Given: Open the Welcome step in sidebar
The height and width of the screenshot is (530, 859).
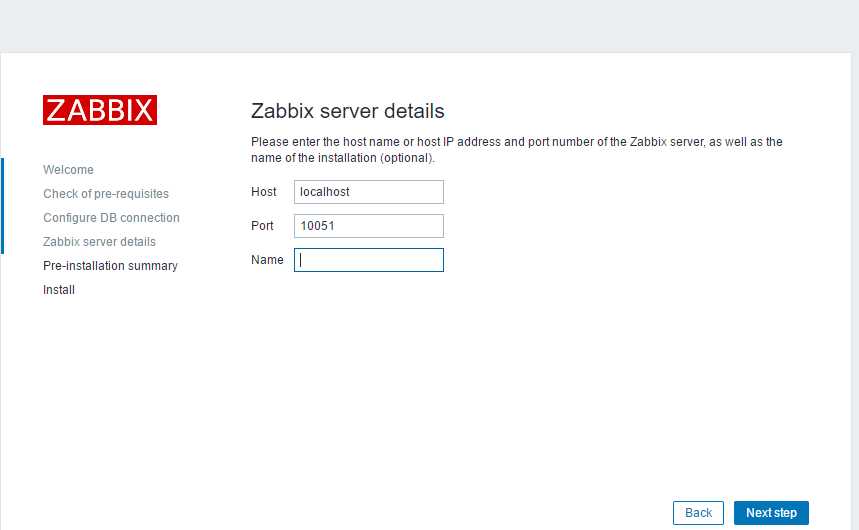Looking at the screenshot, I should [68, 170].
